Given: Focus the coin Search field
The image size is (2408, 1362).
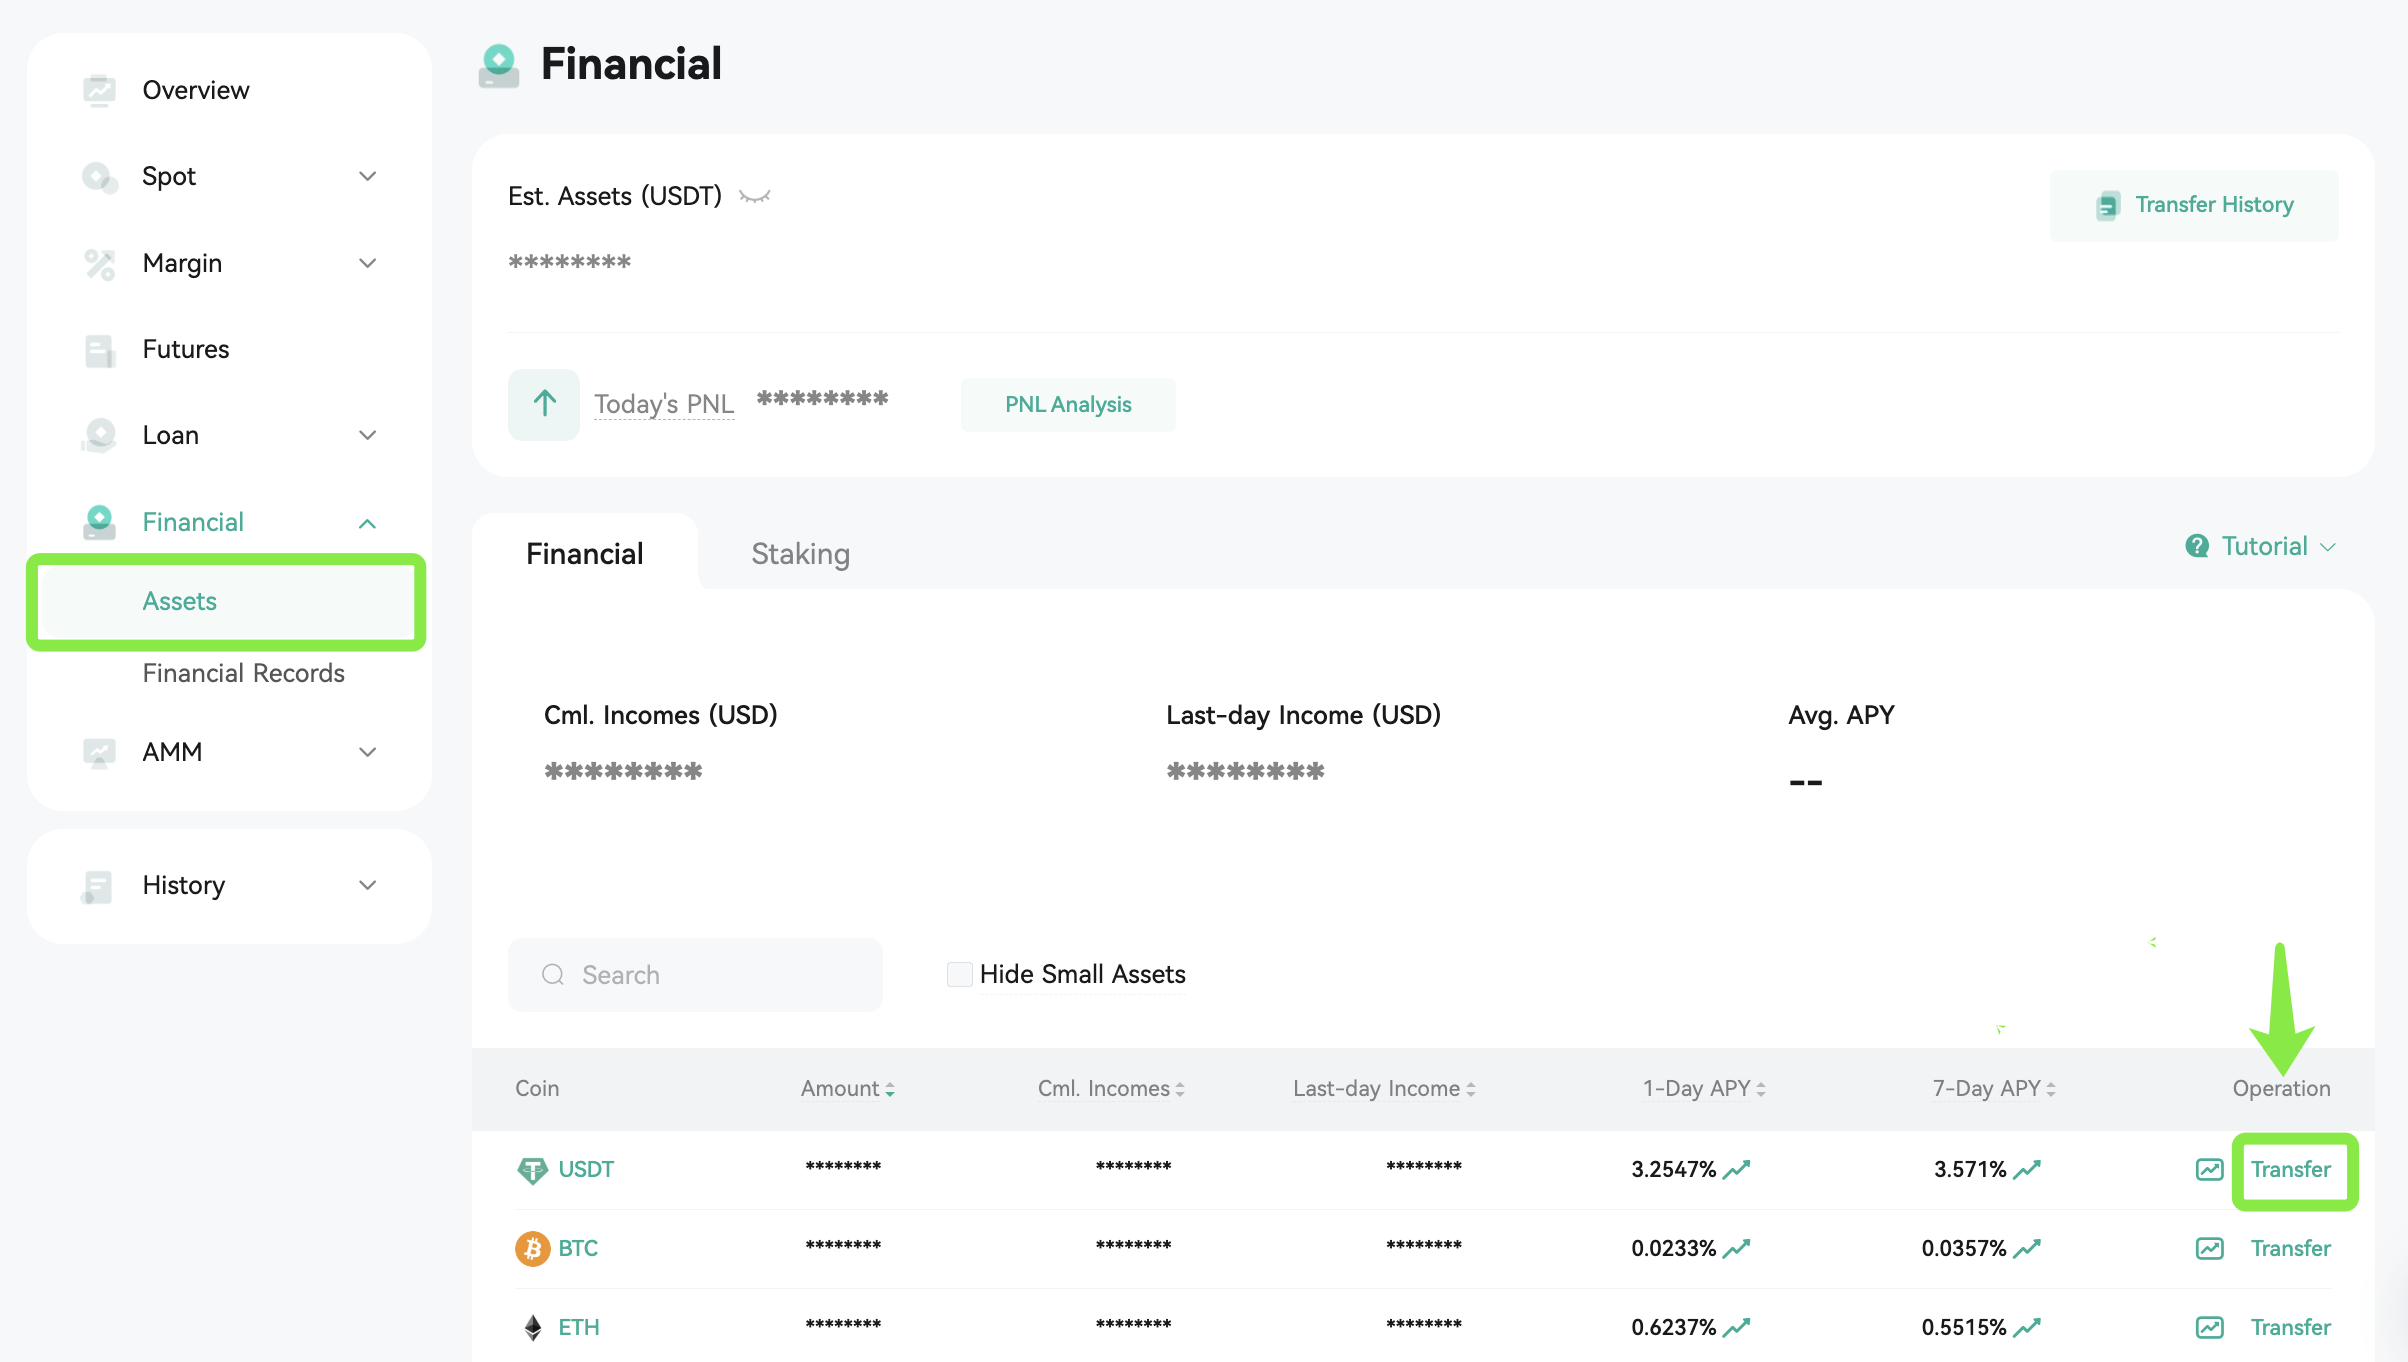Looking at the screenshot, I should click(x=695, y=975).
